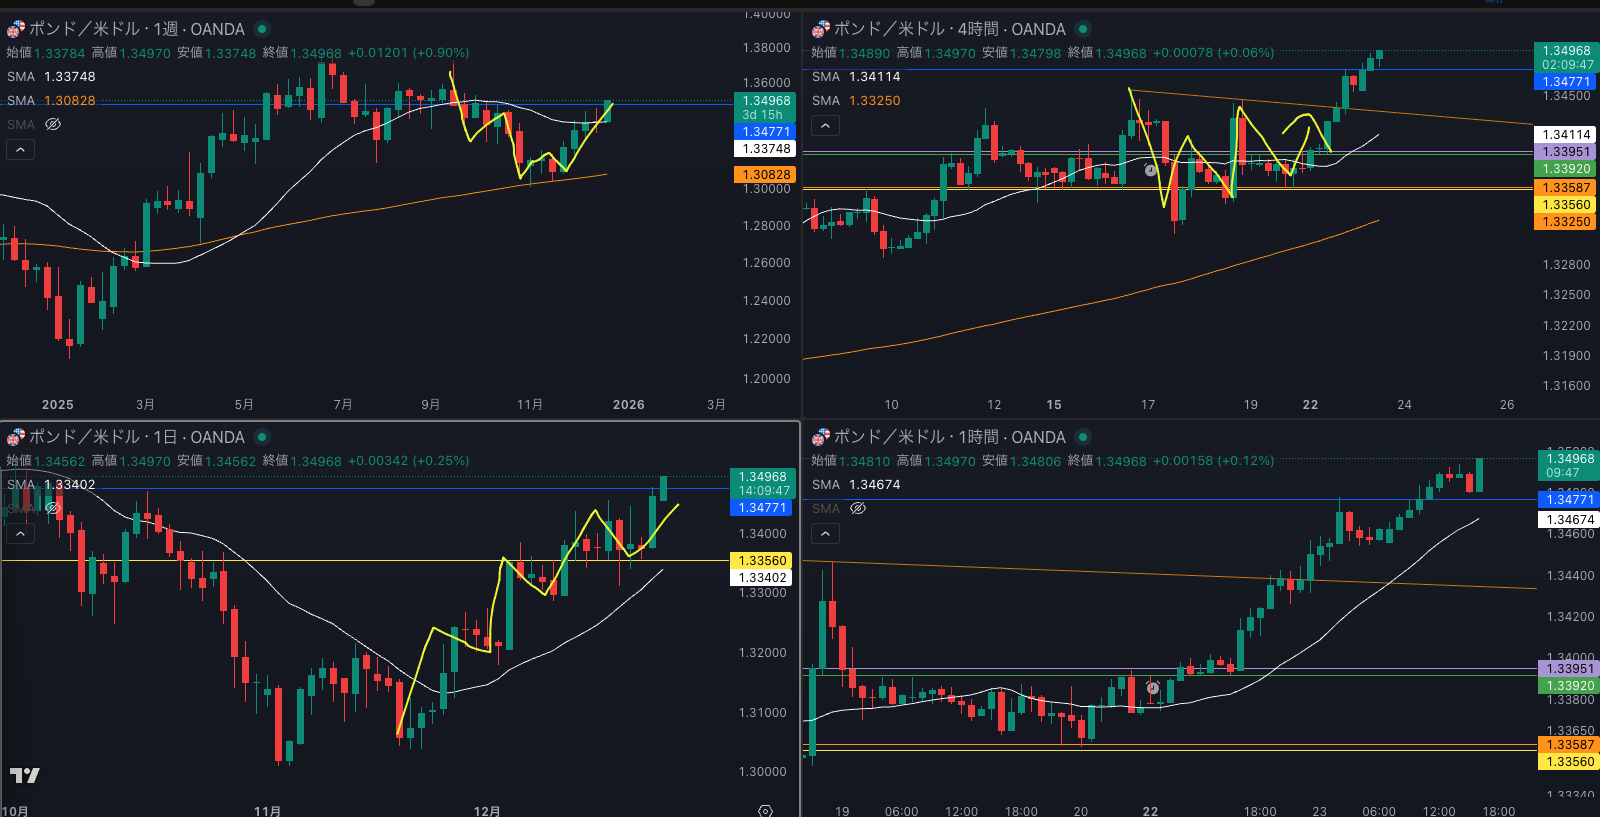This screenshot has height=817, width=1600.
Task: Unhide the SMA indicator on the 1-hour chart
Action: (x=857, y=509)
